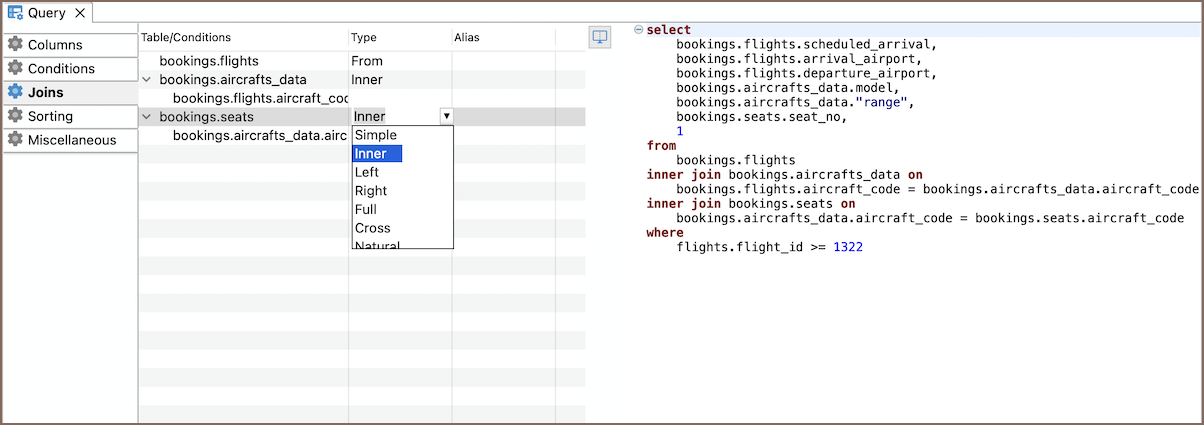Open the join type dropdown arrow
The height and width of the screenshot is (425, 1204).
[x=446, y=117]
